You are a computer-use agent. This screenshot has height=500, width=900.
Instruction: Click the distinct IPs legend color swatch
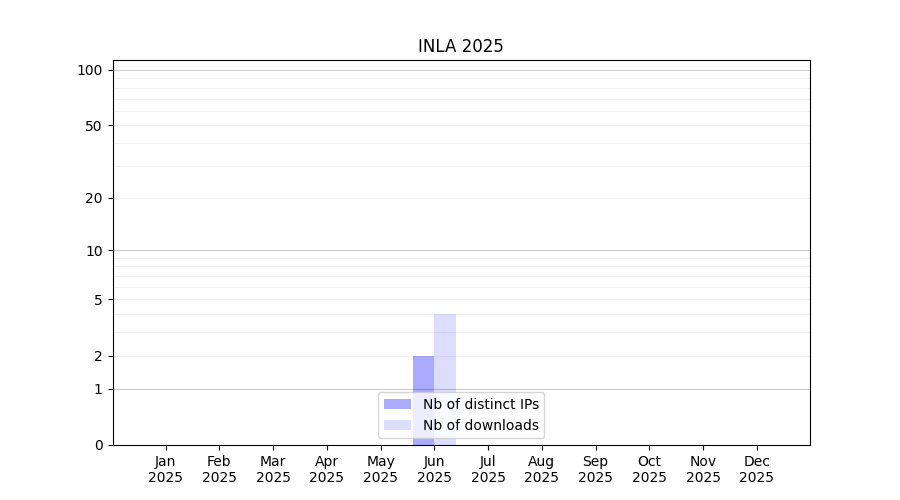click(x=397, y=404)
